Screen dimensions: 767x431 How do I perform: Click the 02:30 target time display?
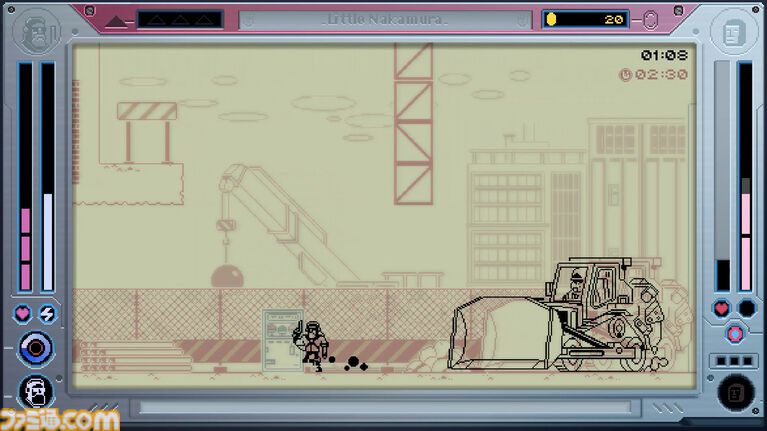pos(661,75)
